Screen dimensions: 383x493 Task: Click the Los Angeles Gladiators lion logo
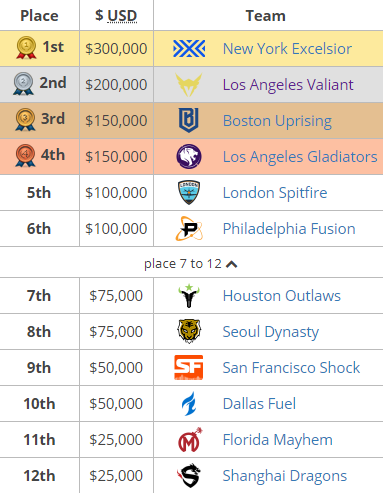[x=189, y=156]
